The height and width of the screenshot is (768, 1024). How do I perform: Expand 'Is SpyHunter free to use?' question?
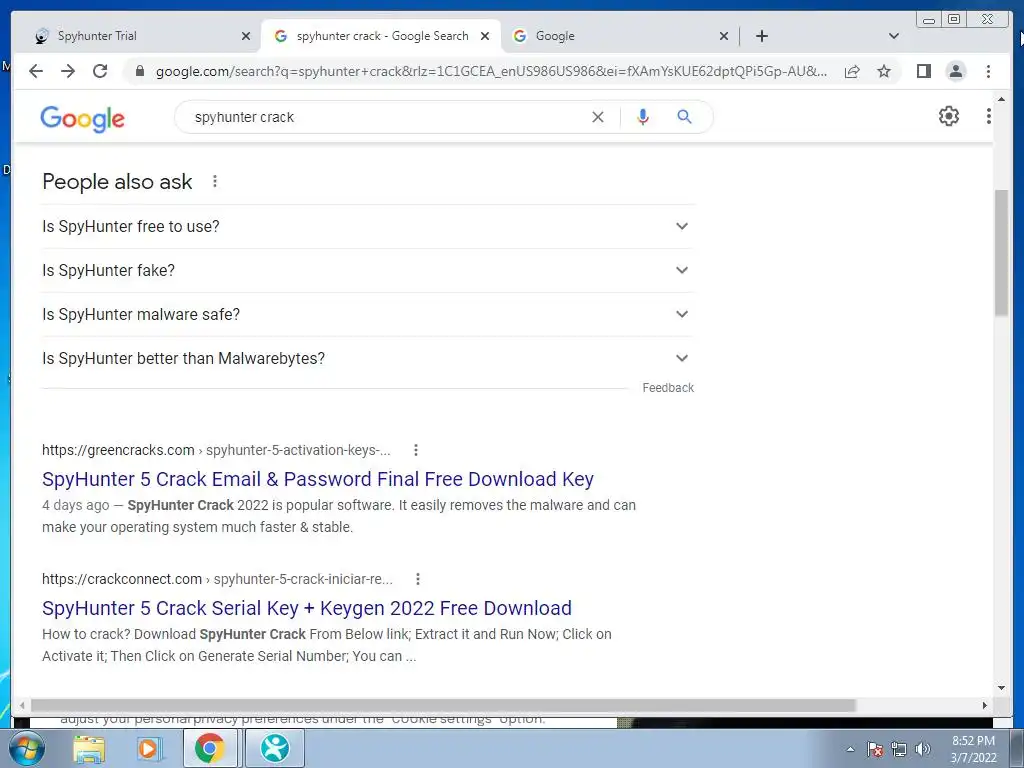(x=368, y=227)
